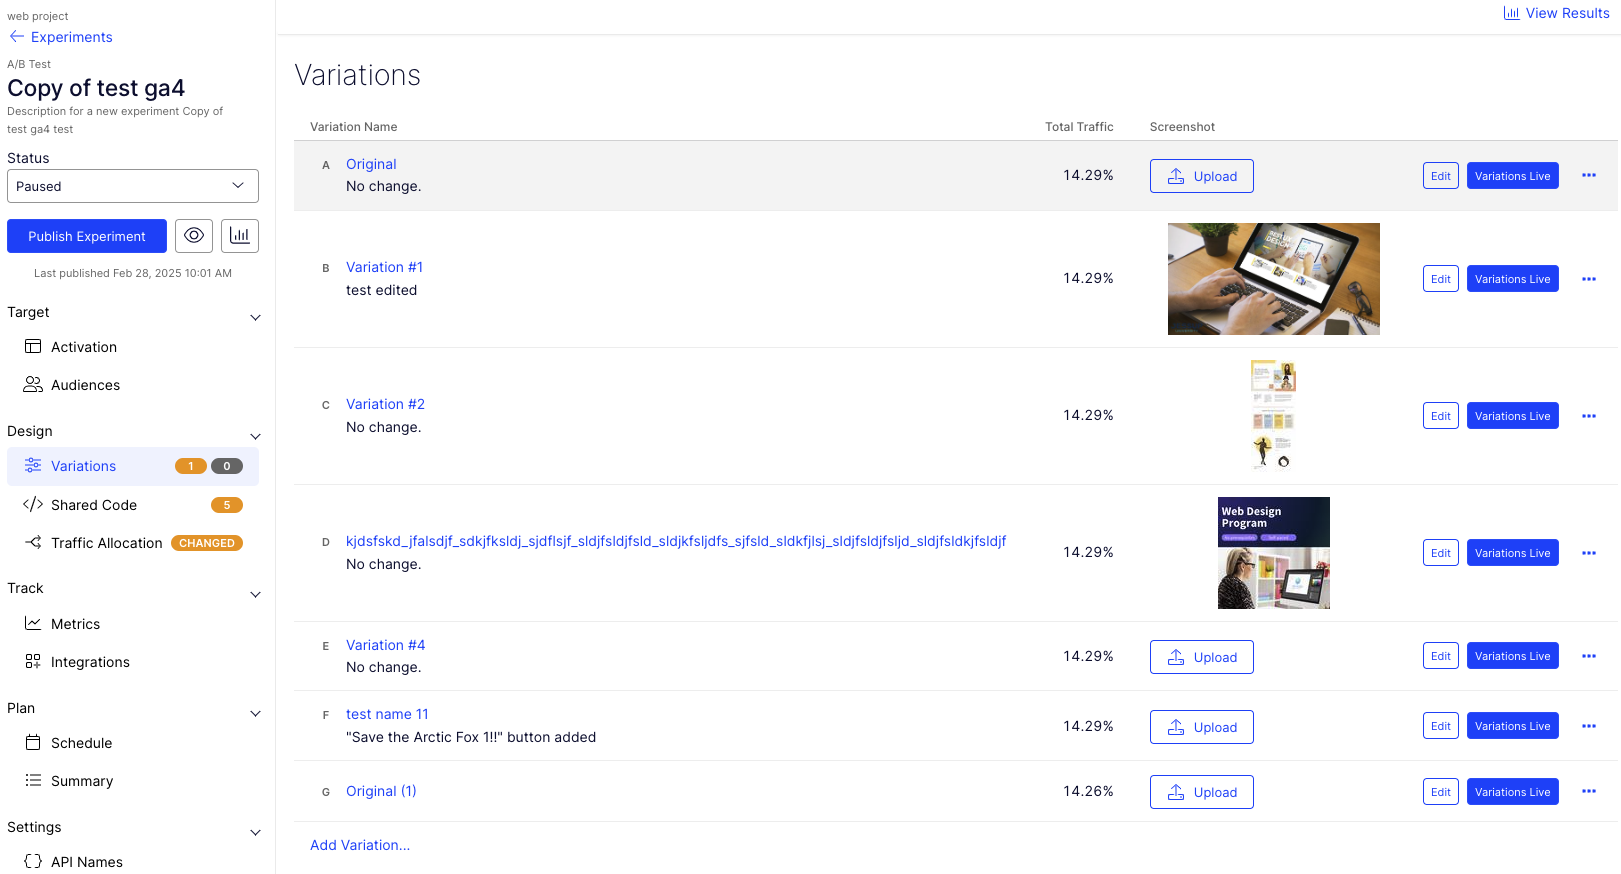This screenshot has height=874, width=1621.
Task: Collapse the Target section chevron
Action: (255, 318)
